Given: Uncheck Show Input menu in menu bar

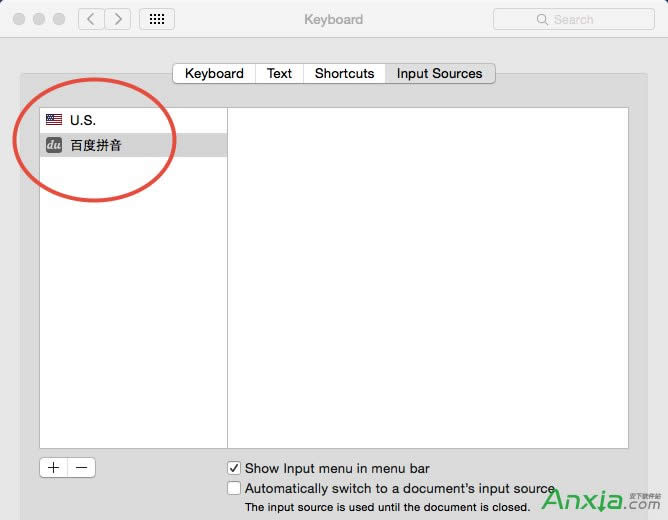Looking at the screenshot, I should pos(234,468).
